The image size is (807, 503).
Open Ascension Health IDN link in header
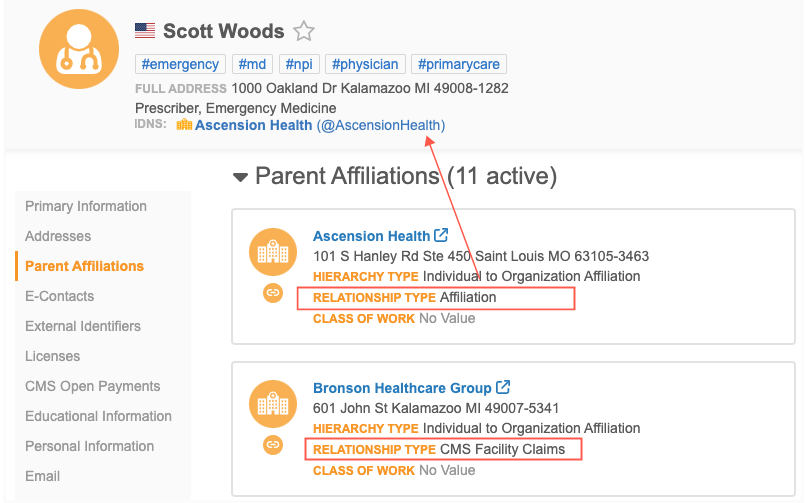pyautogui.click(x=253, y=125)
